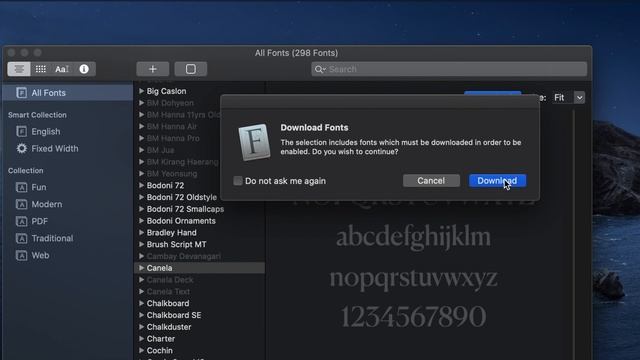Image resolution: width=640 pixels, height=360 pixels.
Task: Open the Traditional collection
Action: [52, 238]
